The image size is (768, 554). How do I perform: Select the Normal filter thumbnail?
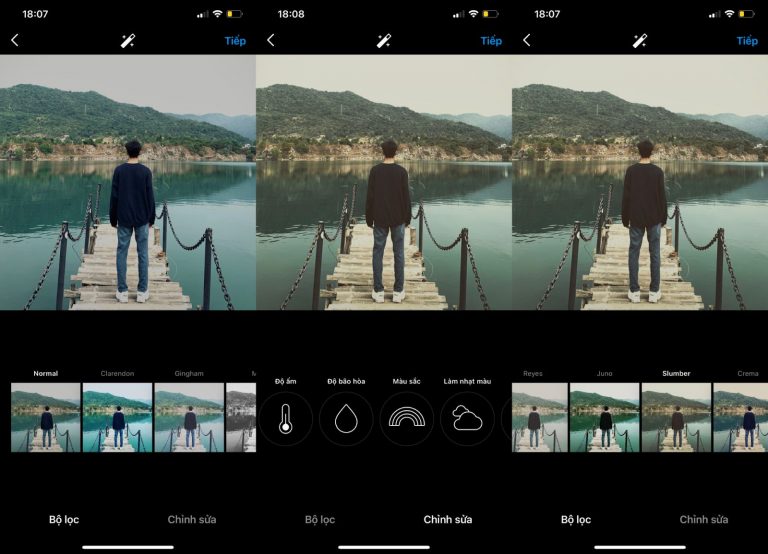click(x=46, y=417)
